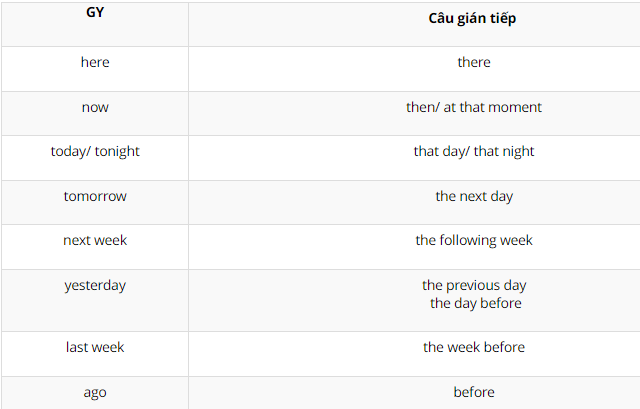Select the "that day/ that night" cell
640x409 pixels.
pos(473,151)
